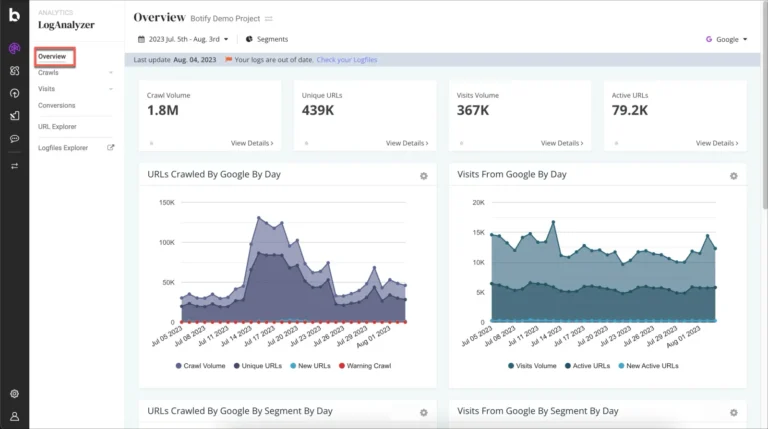Click the page vertical scrollbar
Screen dimensions: 768x429
click(765, 105)
